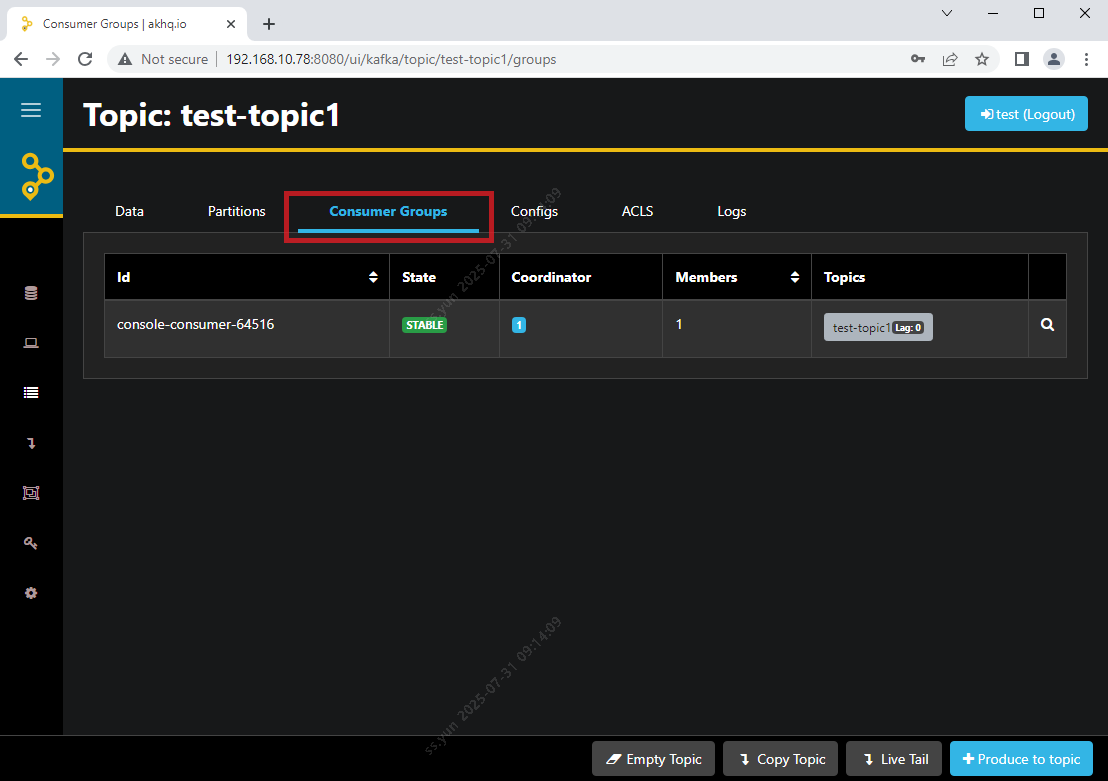Sort table by Members column arrows
Image resolution: width=1108 pixels, height=781 pixels.
tap(795, 277)
